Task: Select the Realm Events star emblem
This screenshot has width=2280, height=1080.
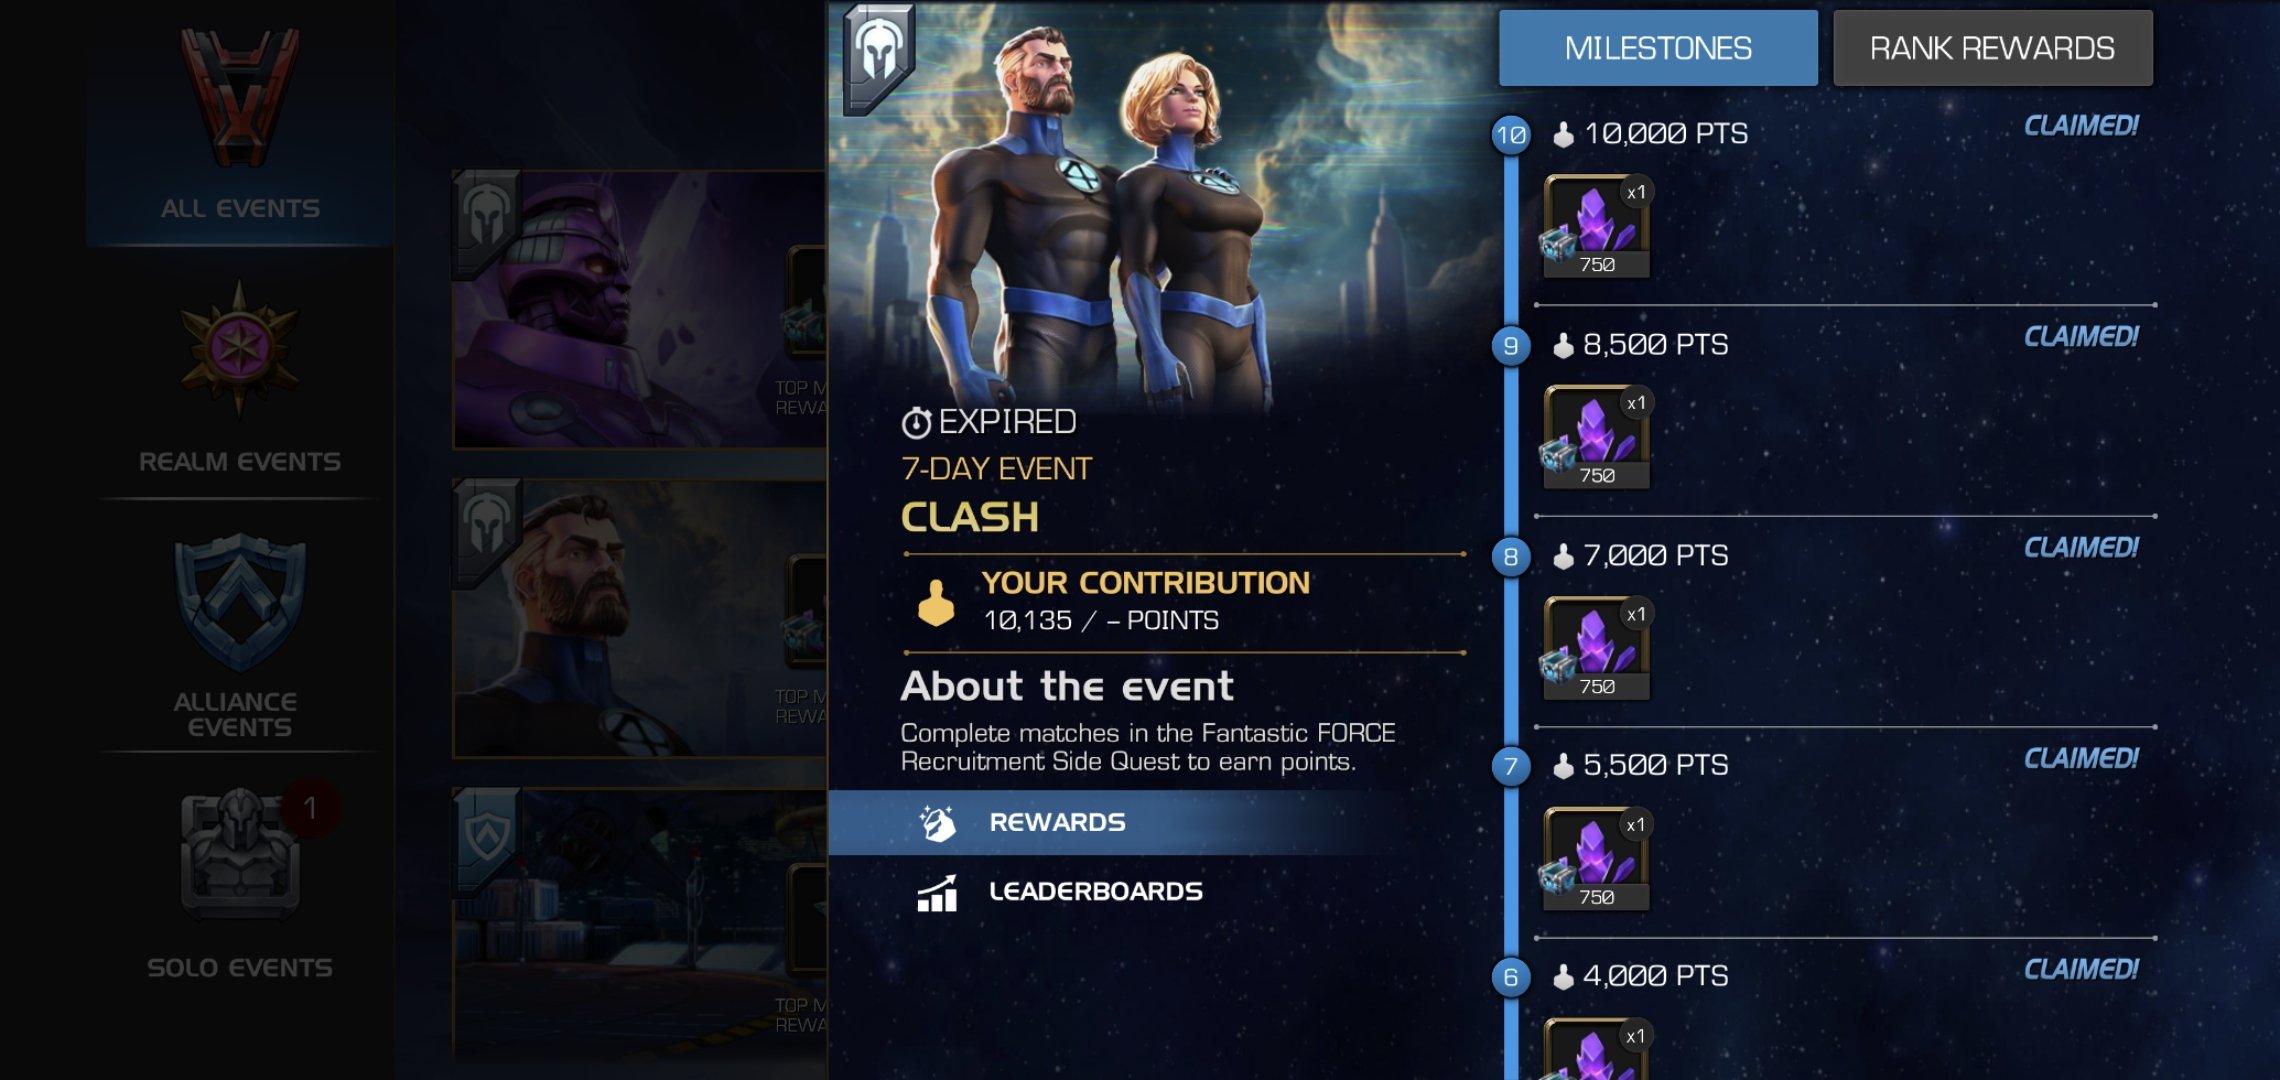Action: click(239, 347)
